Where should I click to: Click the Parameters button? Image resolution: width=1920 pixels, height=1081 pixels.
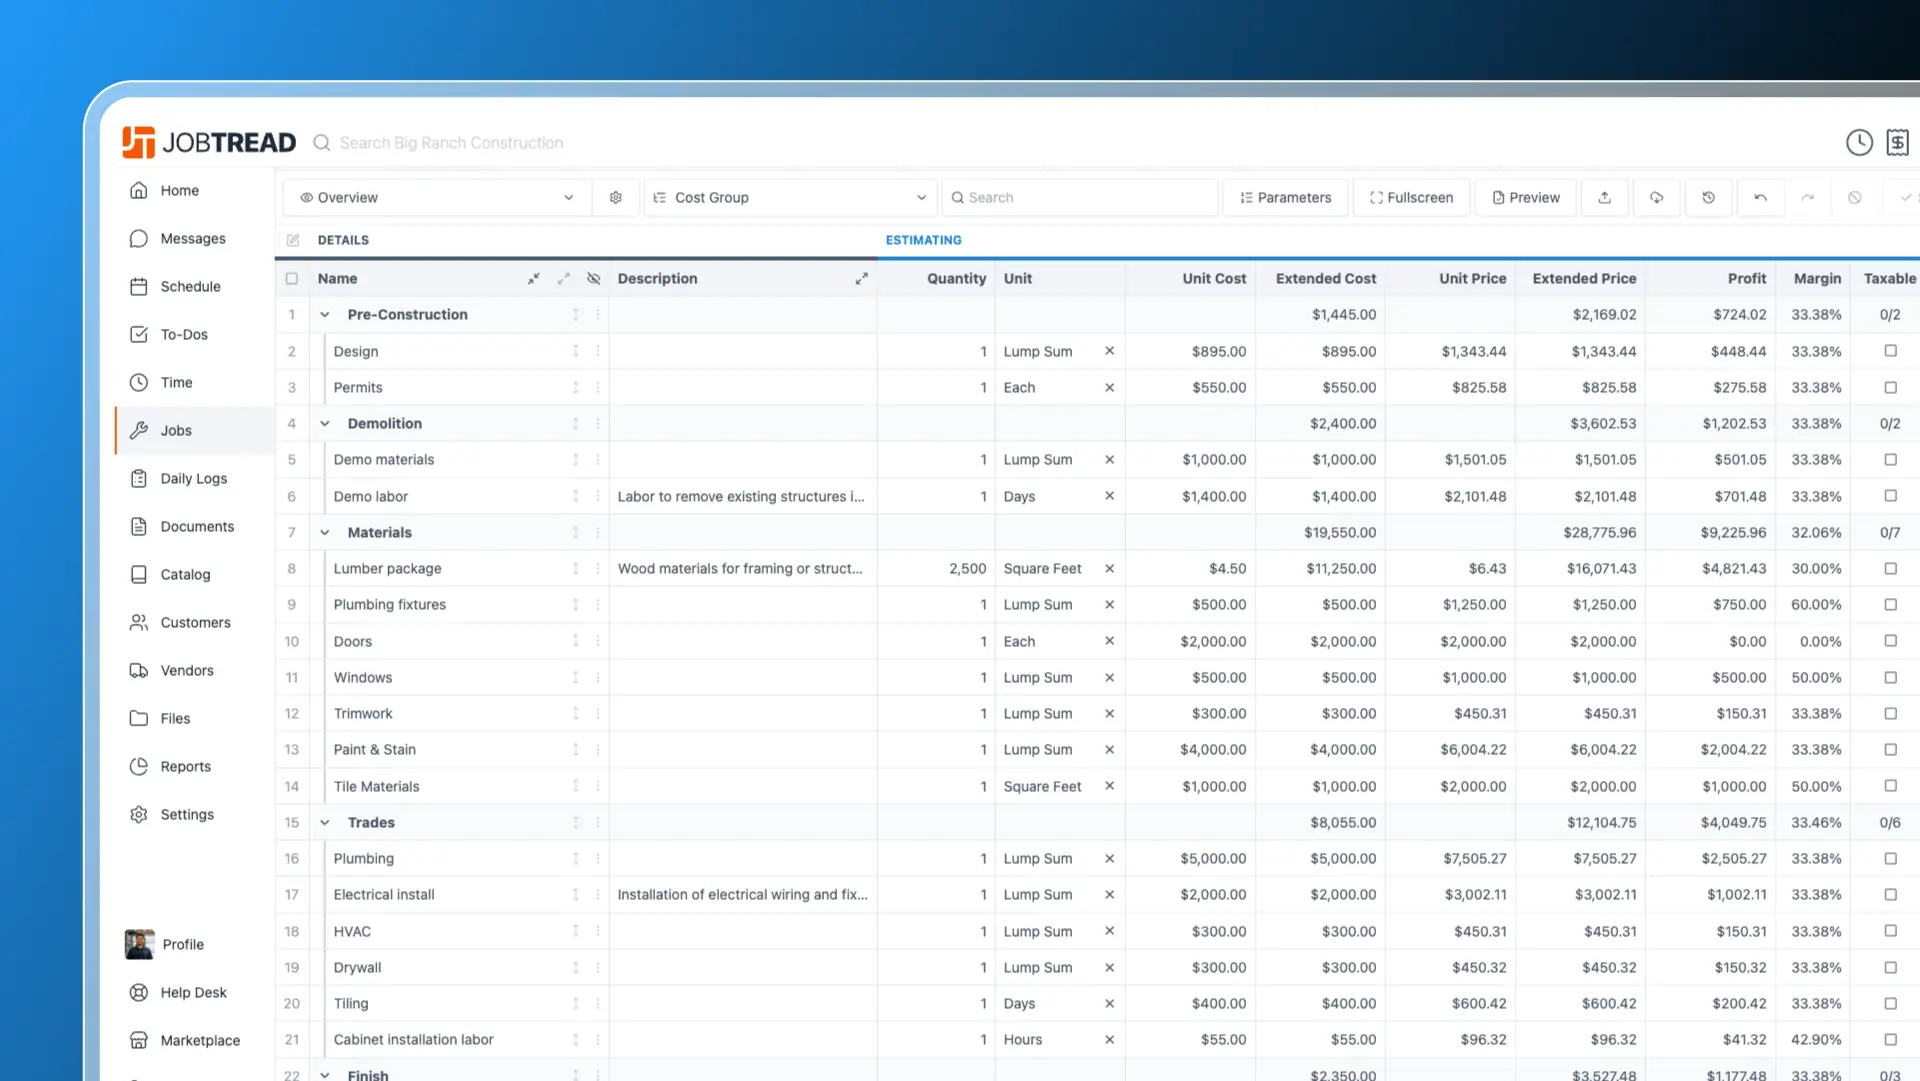[x=1286, y=198]
